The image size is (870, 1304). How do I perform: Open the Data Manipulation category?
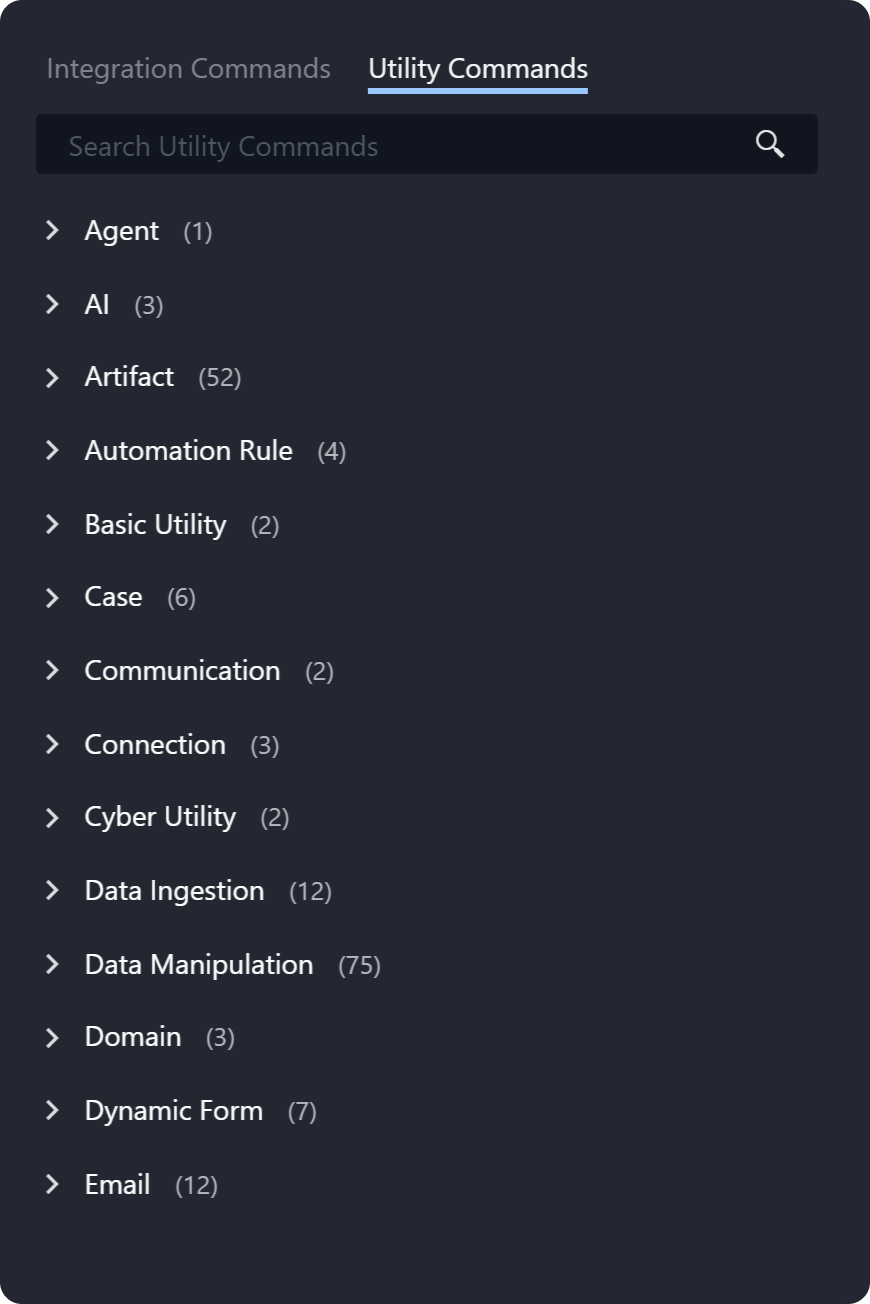[x=198, y=964]
